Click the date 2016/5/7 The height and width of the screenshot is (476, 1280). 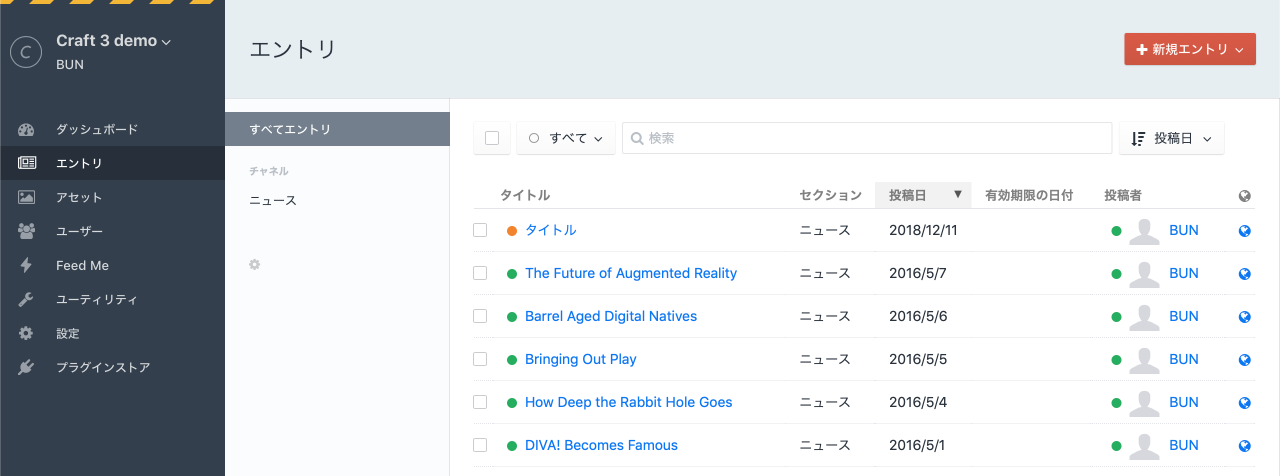tap(918, 273)
